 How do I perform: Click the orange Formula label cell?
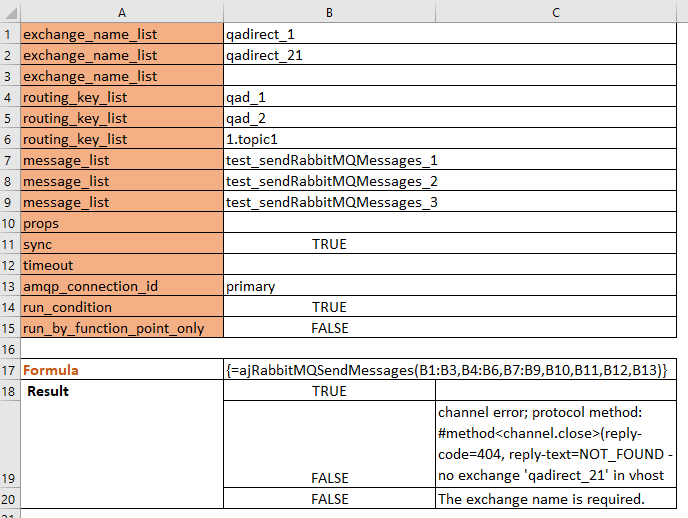coord(120,370)
